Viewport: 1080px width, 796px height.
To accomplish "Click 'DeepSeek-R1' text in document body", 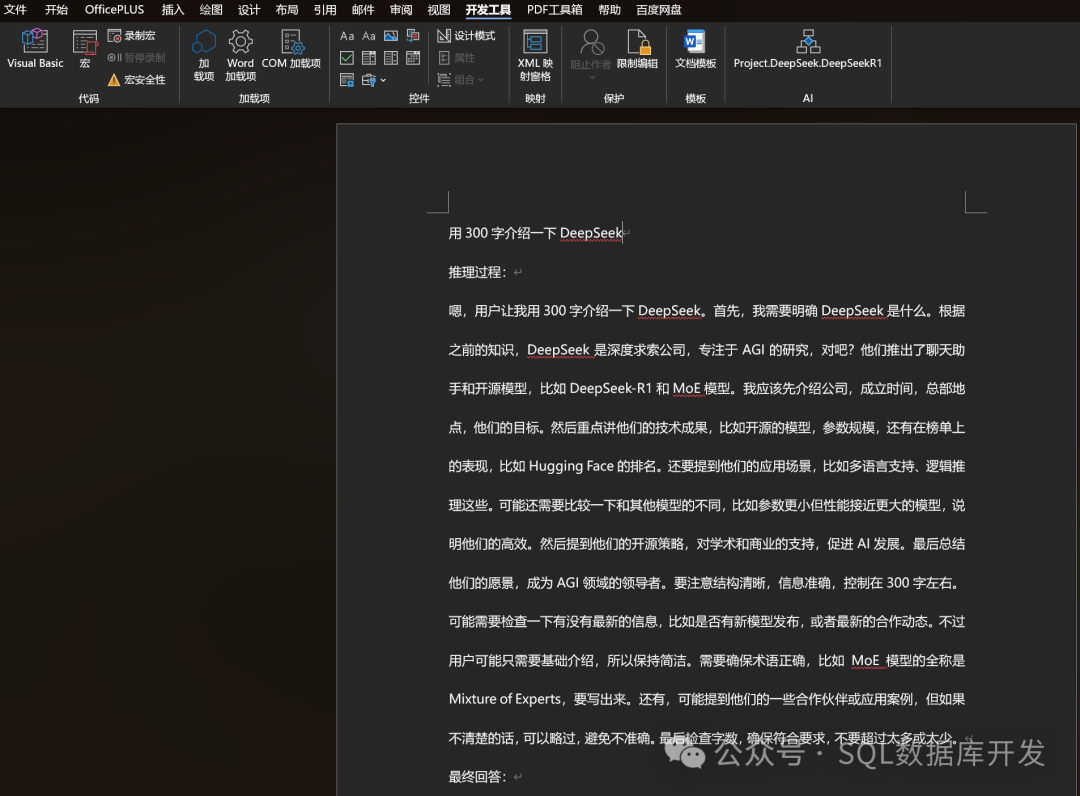I will pyautogui.click(x=610, y=388).
